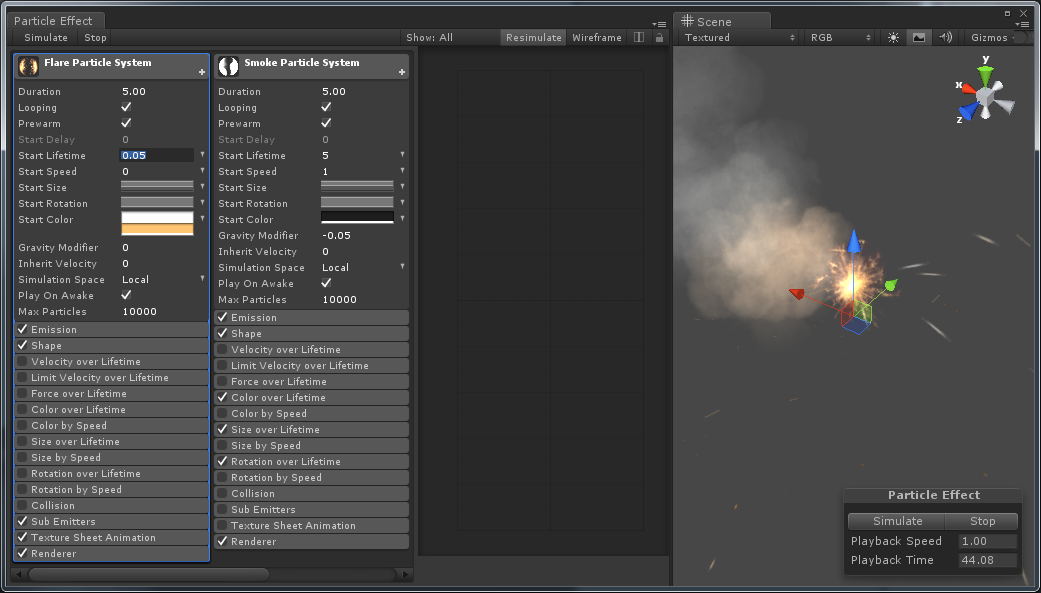Switch to the Scene tab
1041x593 pixels.
click(722, 21)
